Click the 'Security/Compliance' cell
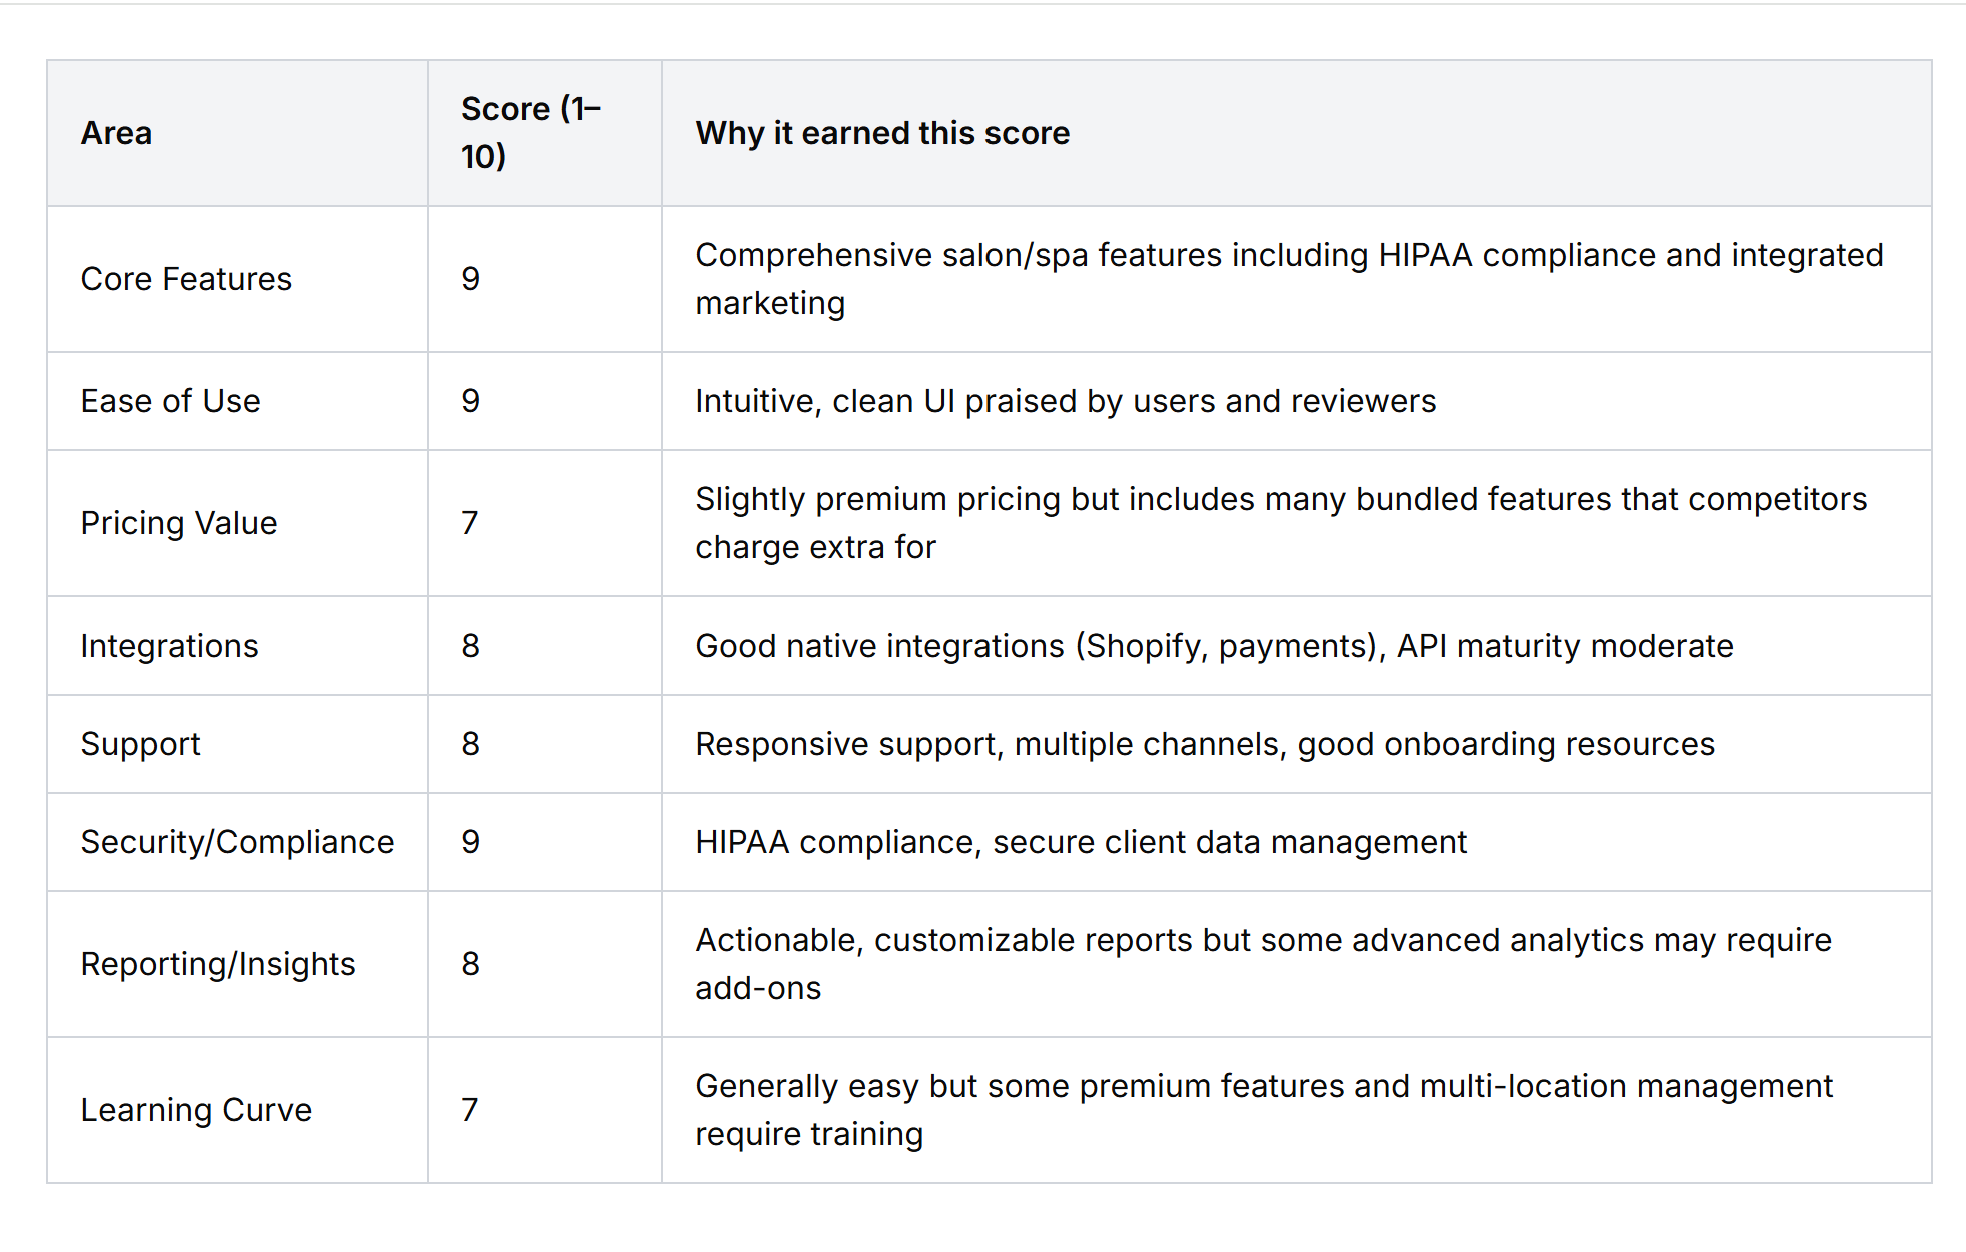1966x1252 pixels. pos(237,842)
